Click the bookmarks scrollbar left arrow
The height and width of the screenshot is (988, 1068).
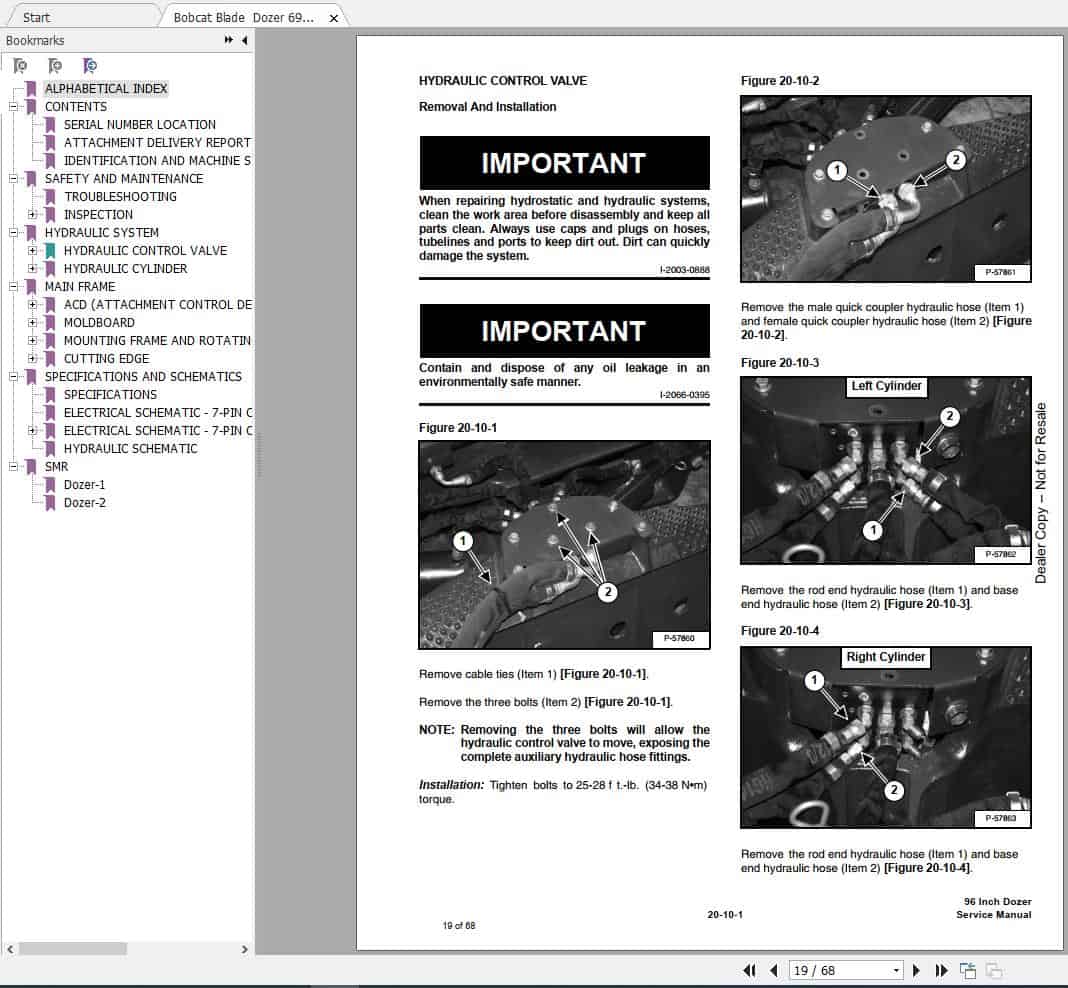click(10, 949)
